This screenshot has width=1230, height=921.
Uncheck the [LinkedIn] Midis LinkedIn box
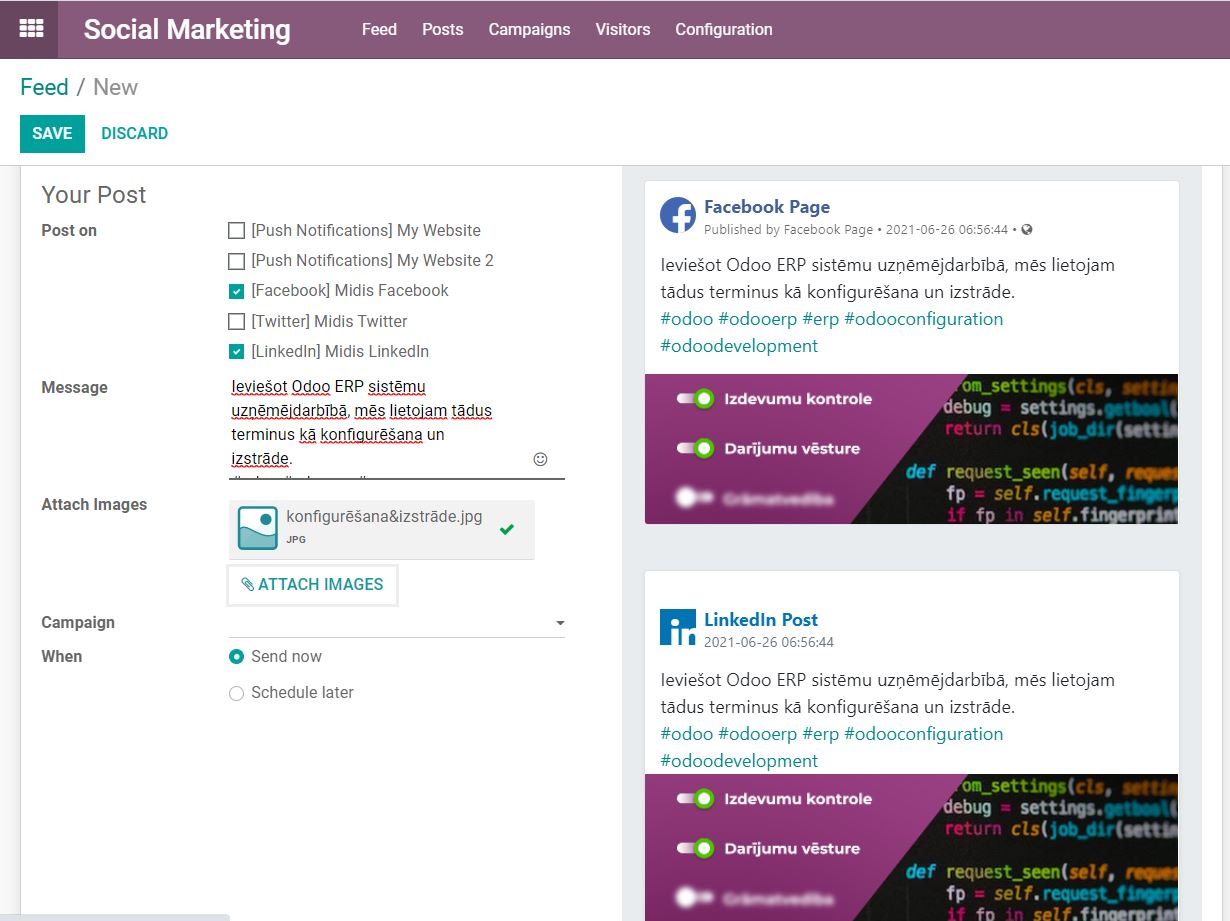click(x=237, y=352)
